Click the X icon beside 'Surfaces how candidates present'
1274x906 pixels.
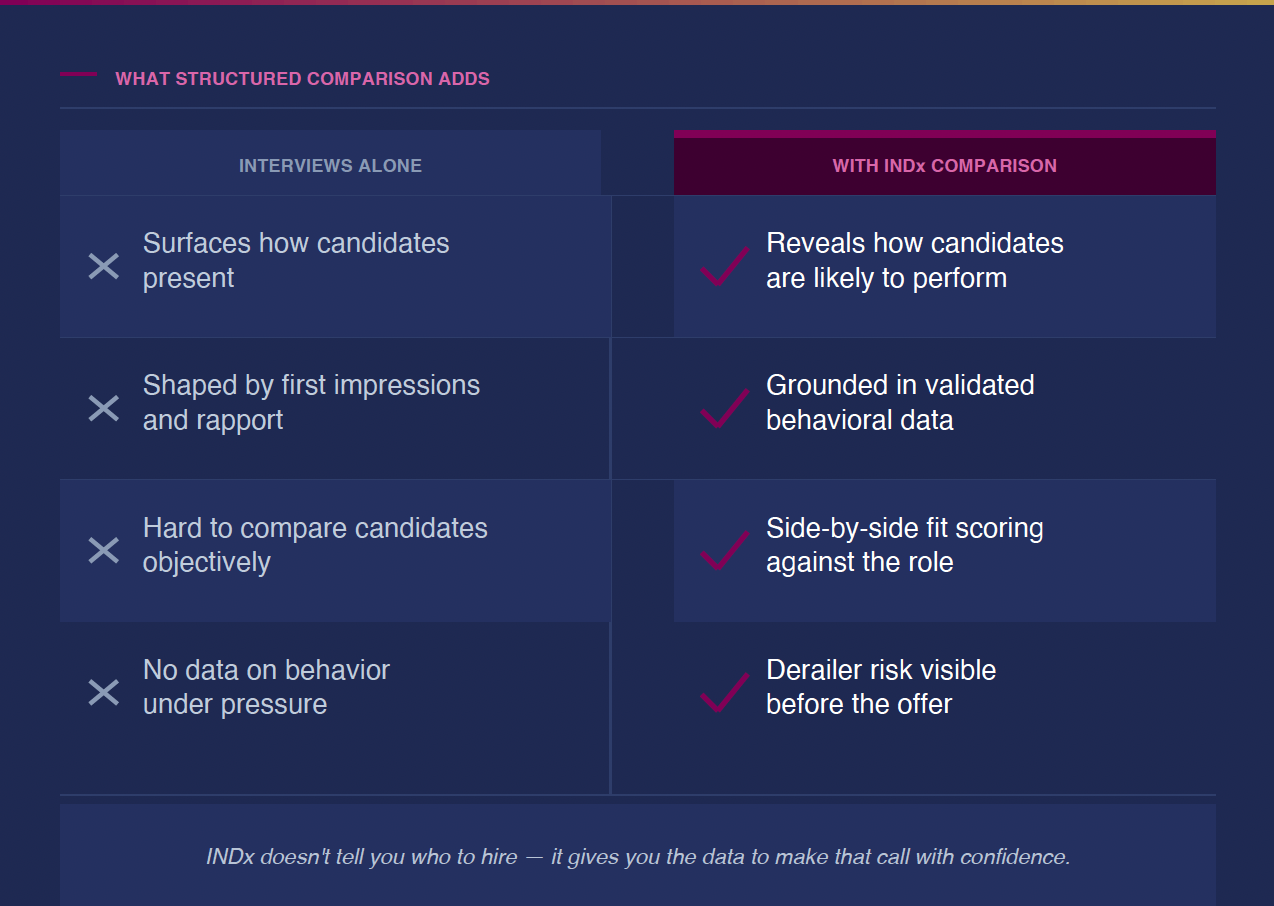point(104,266)
